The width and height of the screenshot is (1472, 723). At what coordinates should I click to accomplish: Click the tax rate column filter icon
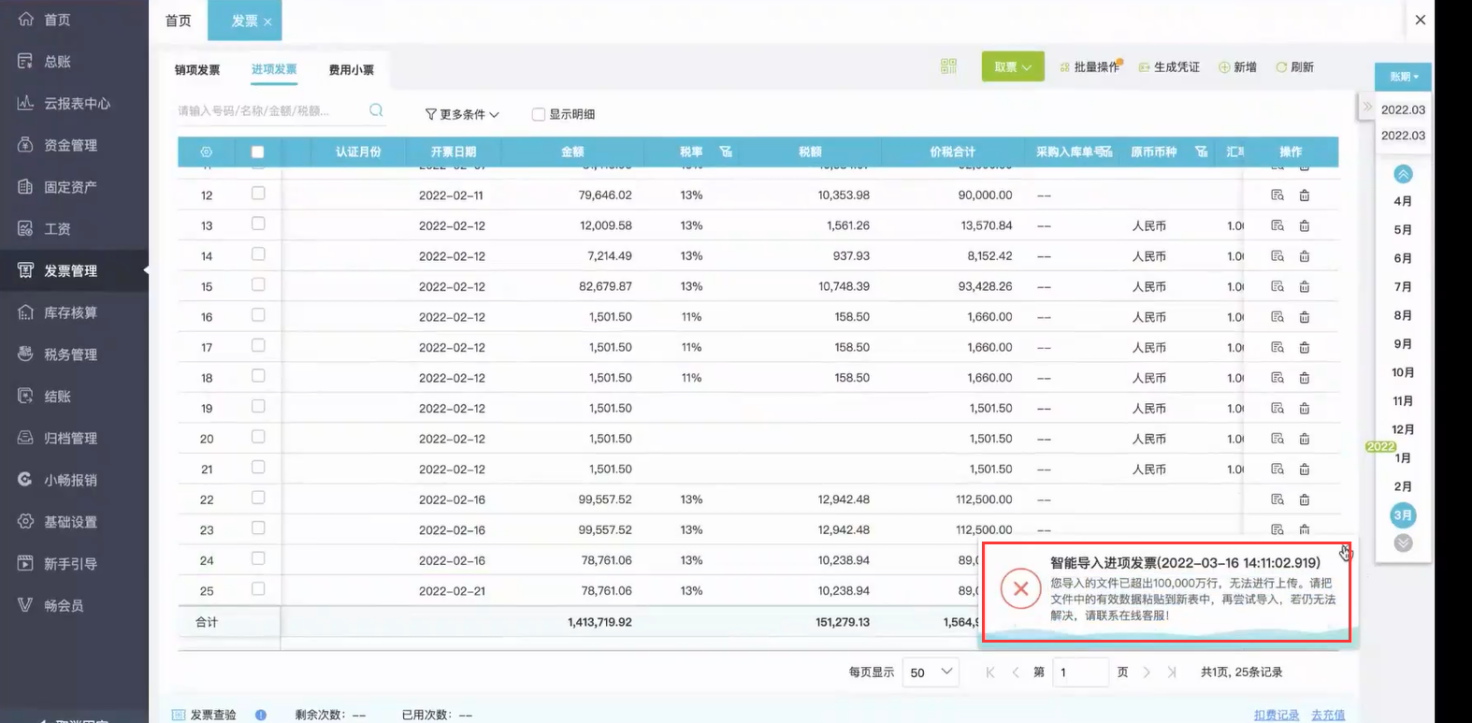726,152
